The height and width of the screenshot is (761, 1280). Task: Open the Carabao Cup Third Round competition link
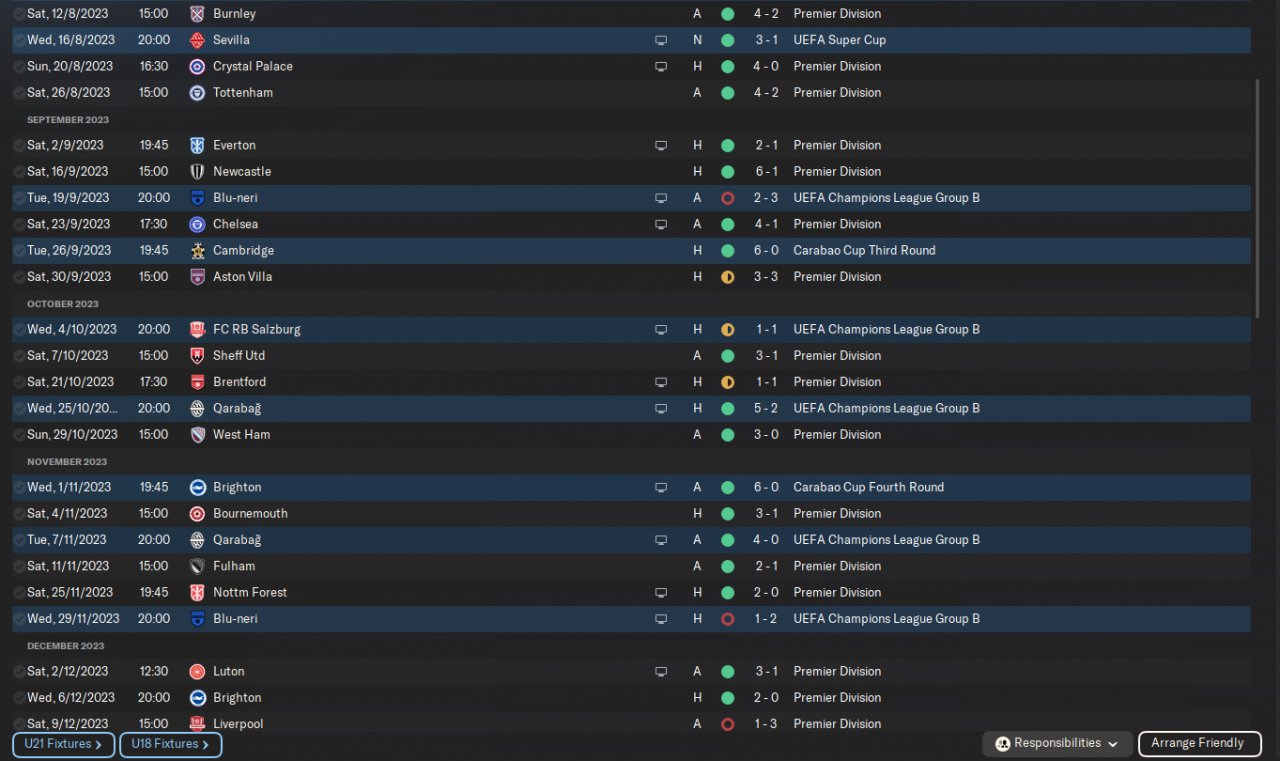coord(864,251)
